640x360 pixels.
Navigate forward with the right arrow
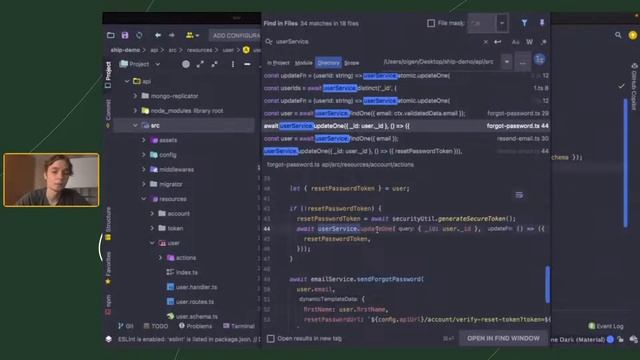click(172, 36)
